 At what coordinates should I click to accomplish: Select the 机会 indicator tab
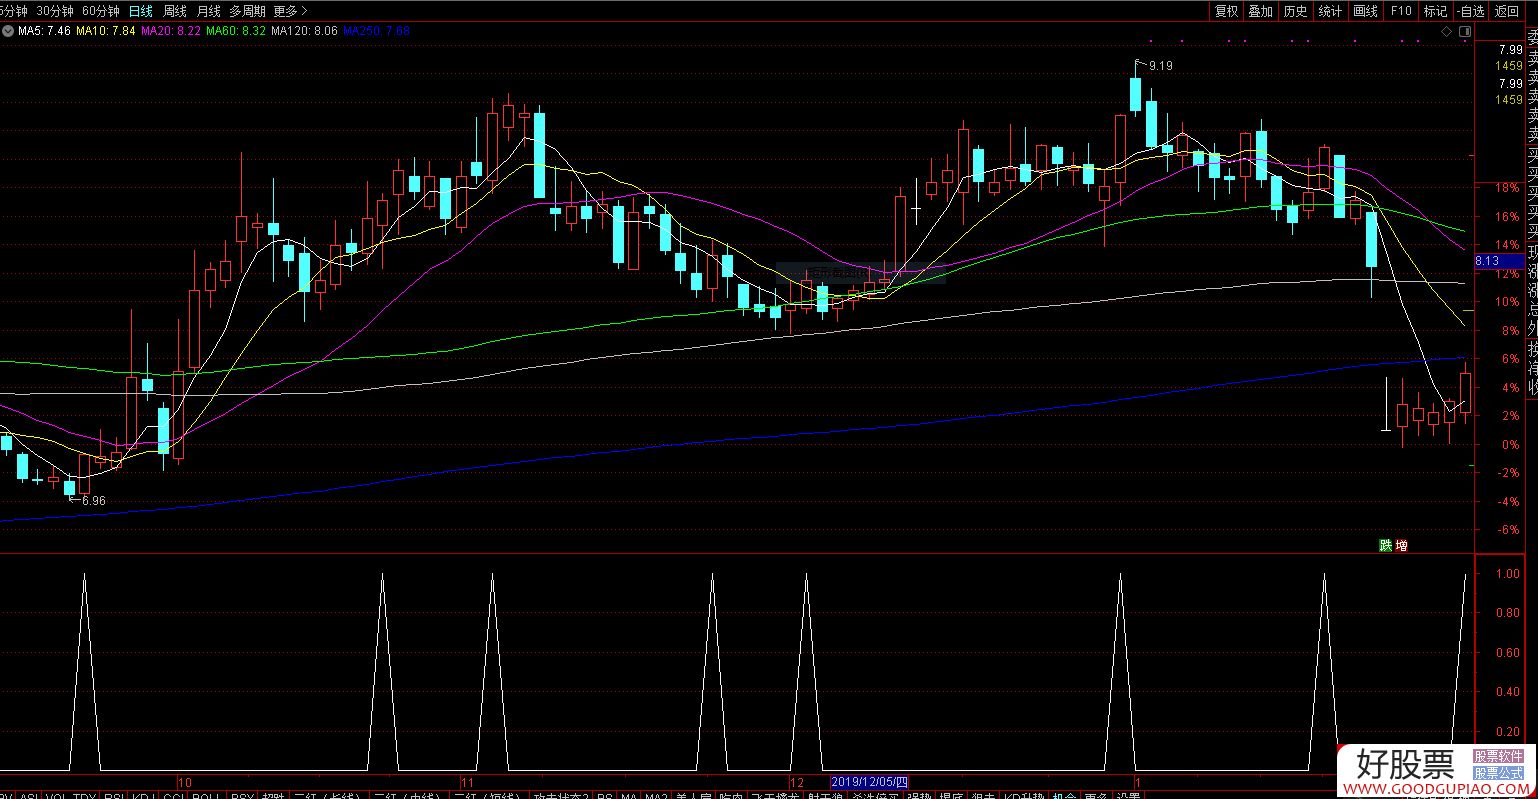pos(1064,795)
